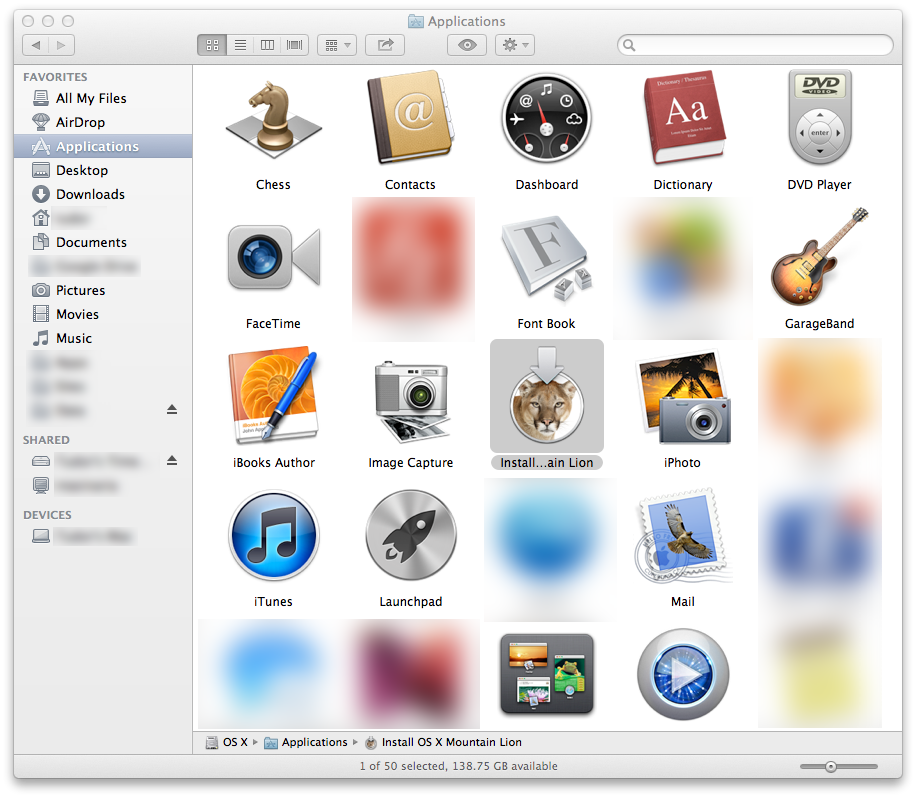This screenshot has width=916, height=798.
Task: Open AirDrop in the sidebar
Action: tap(103, 122)
